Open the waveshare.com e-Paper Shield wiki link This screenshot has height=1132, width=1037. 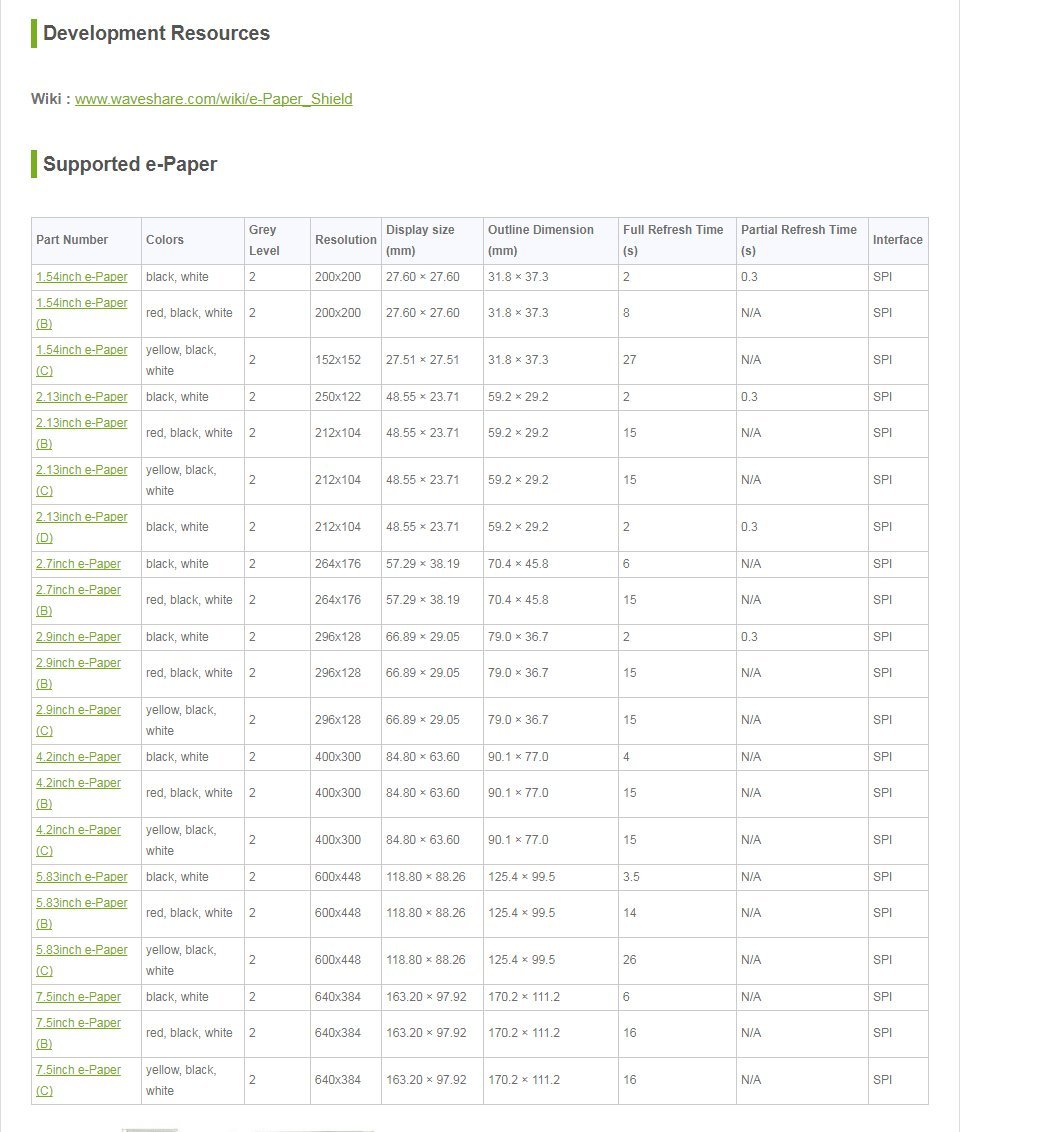[x=213, y=99]
